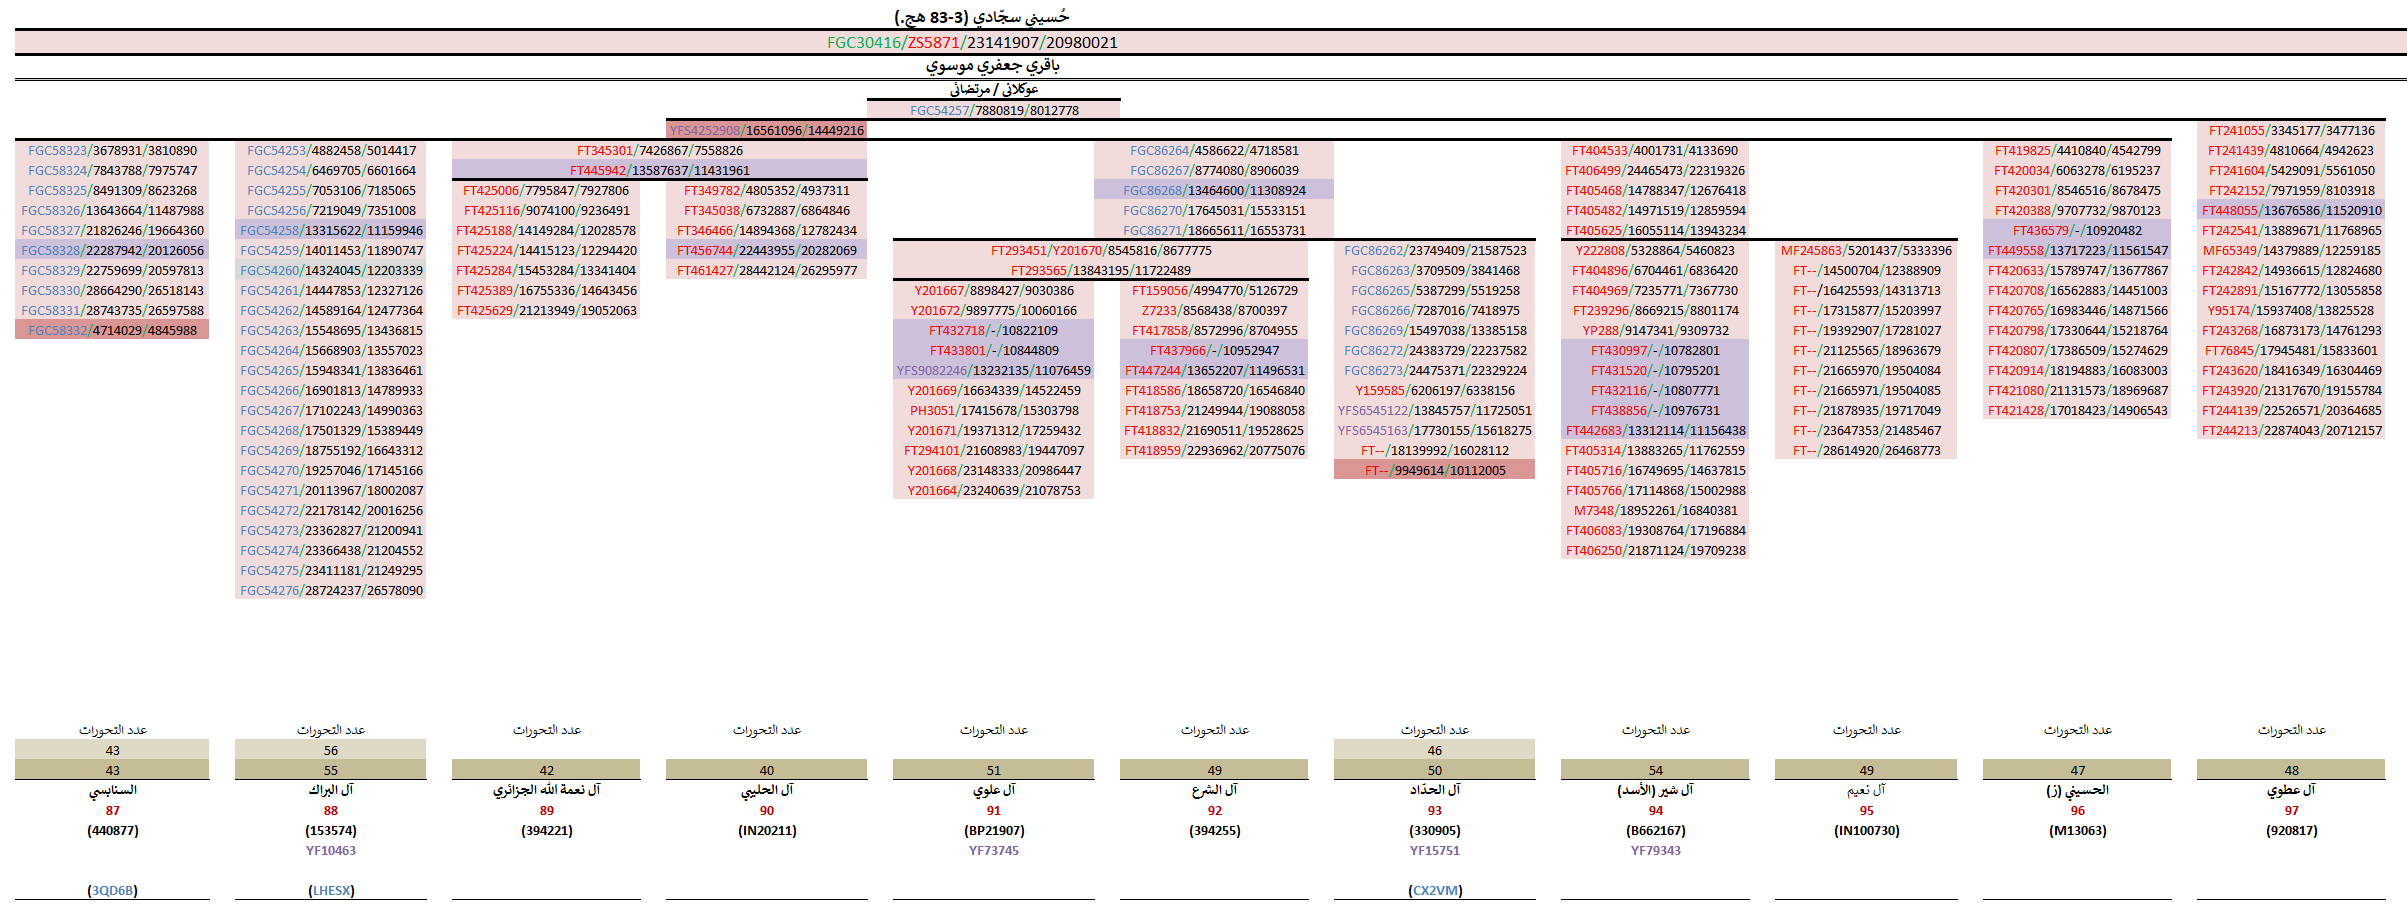2407x912 pixels.
Task: Select the حُسيني سجّادي title text
Action: pyautogui.click(x=981, y=17)
